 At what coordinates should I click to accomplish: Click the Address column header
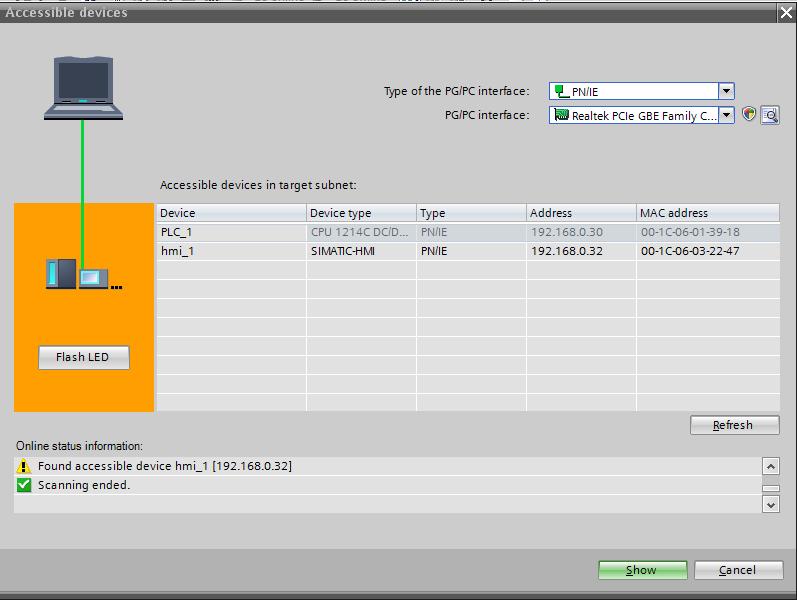click(x=581, y=213)
